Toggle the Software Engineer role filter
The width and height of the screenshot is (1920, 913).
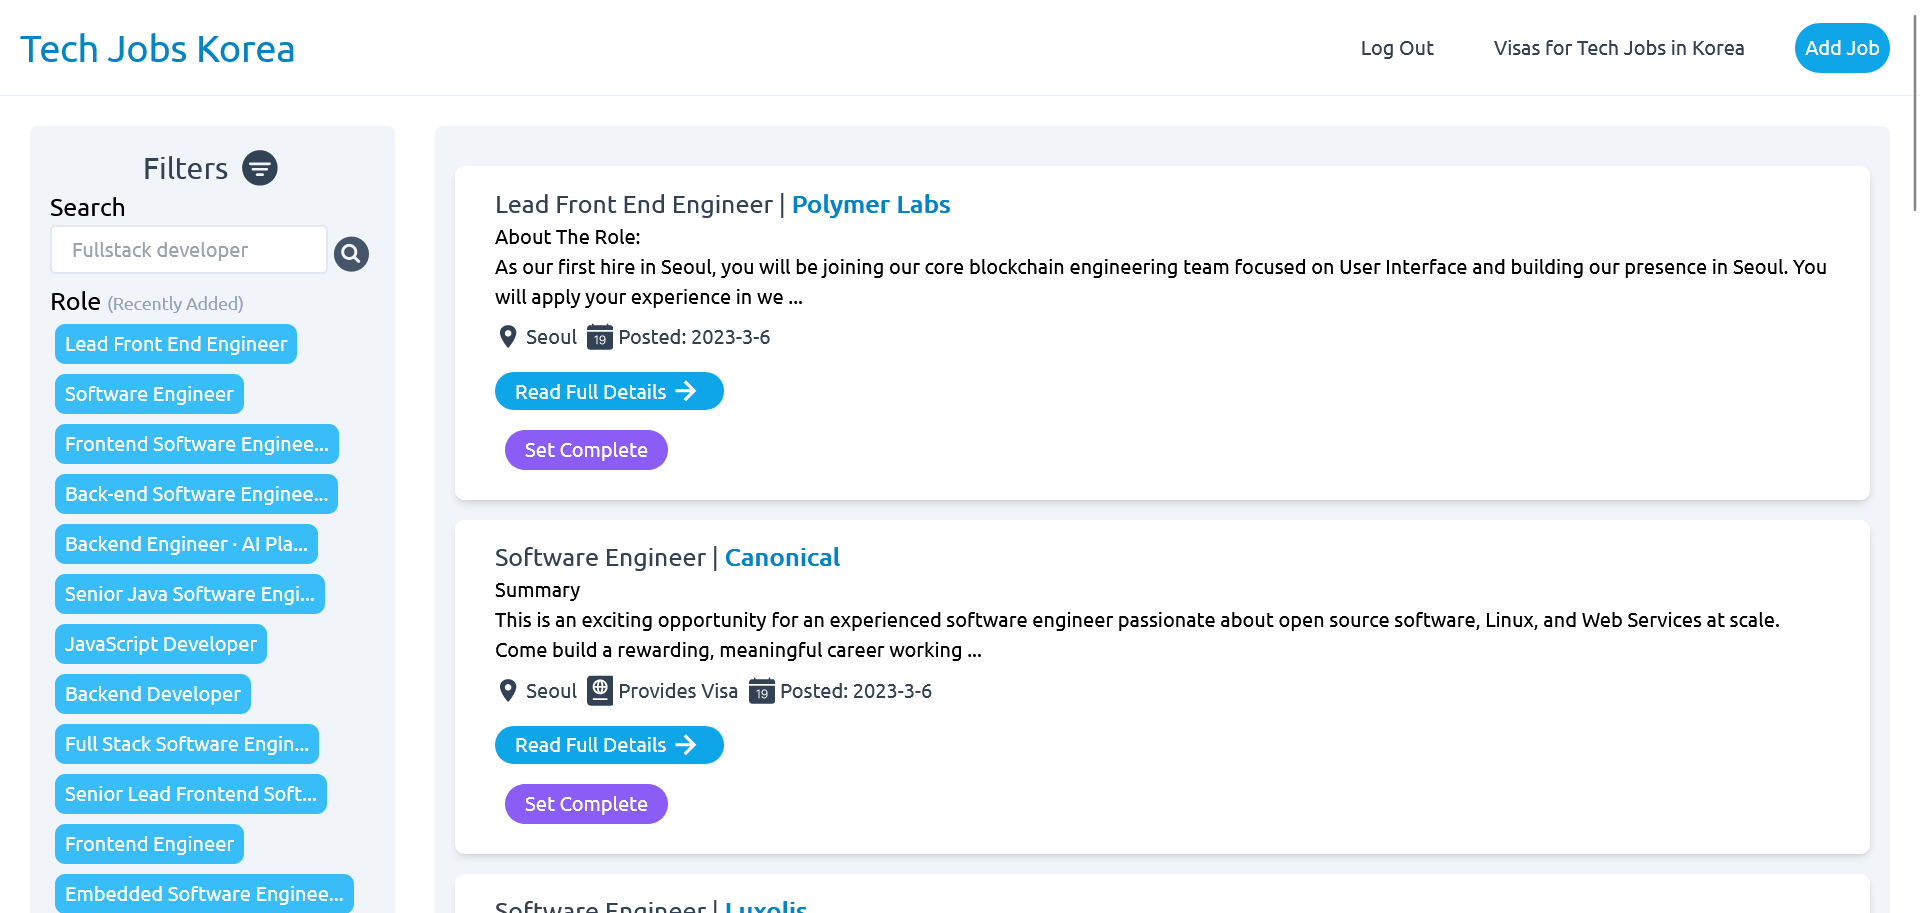pos(148,394)
